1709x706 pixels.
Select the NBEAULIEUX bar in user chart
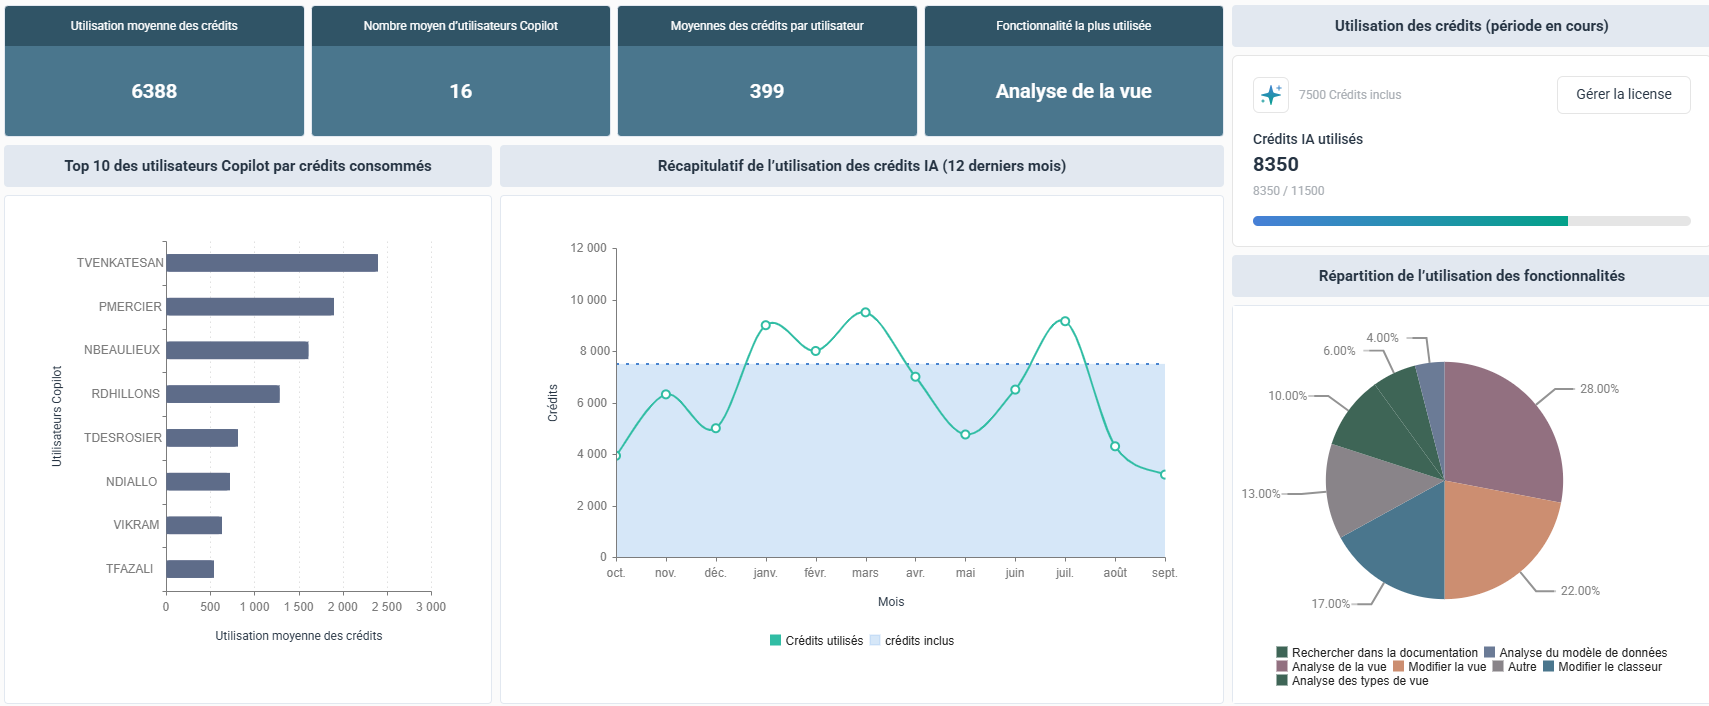pos(237,350)
